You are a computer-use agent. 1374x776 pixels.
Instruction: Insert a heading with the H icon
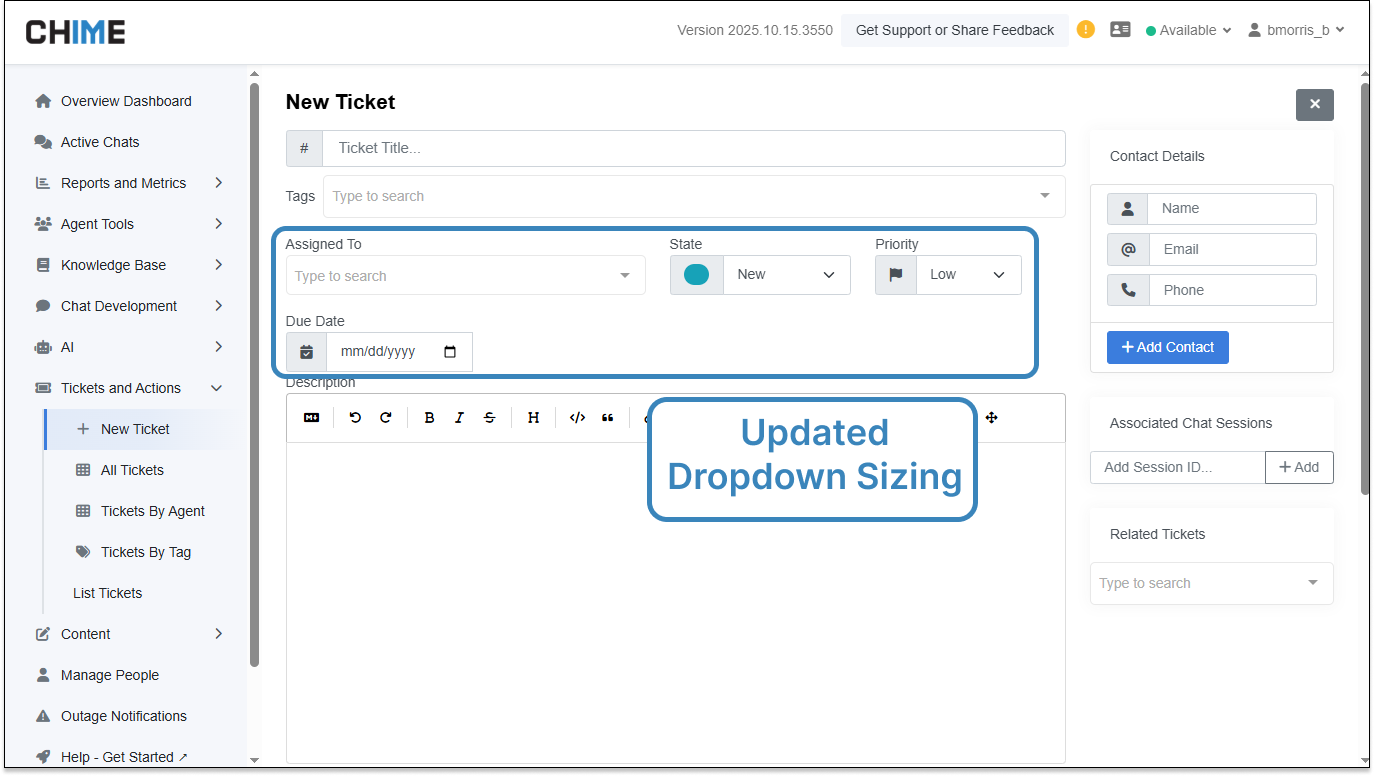(x=533, y=418)
